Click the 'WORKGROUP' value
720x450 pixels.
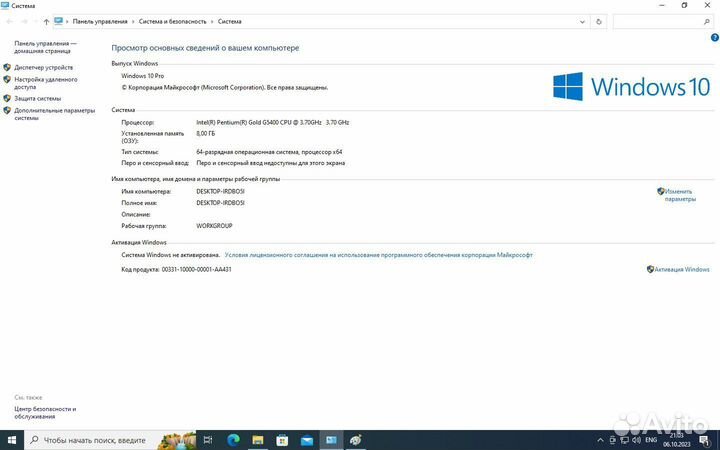click(x=214, y=226)
